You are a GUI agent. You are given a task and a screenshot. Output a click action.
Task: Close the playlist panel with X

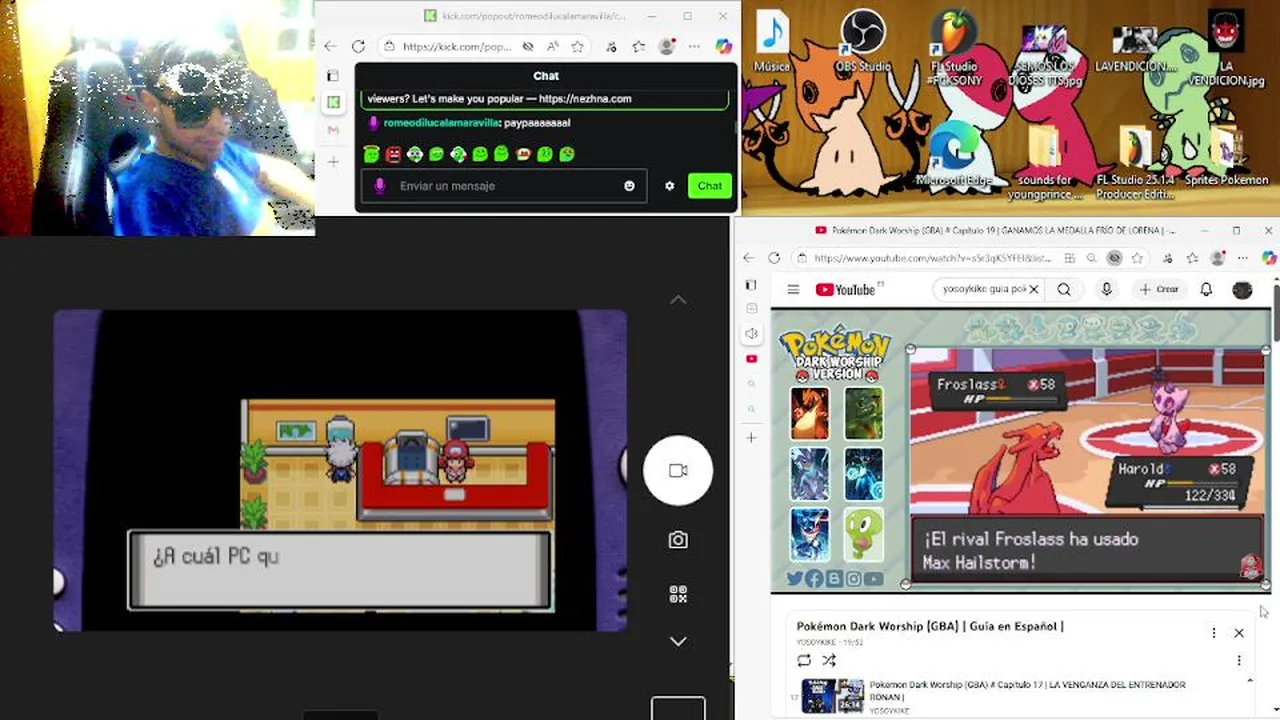1239,633
